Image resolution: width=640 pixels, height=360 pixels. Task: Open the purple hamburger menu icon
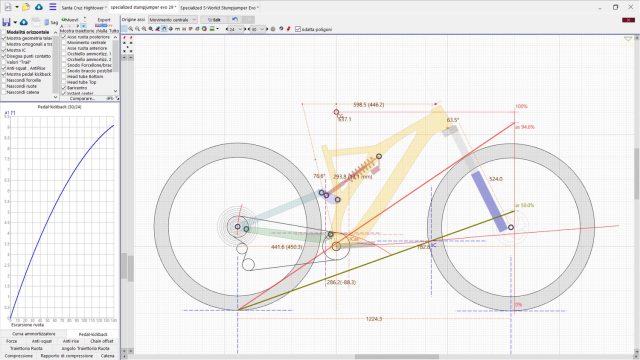click(53, 7)
